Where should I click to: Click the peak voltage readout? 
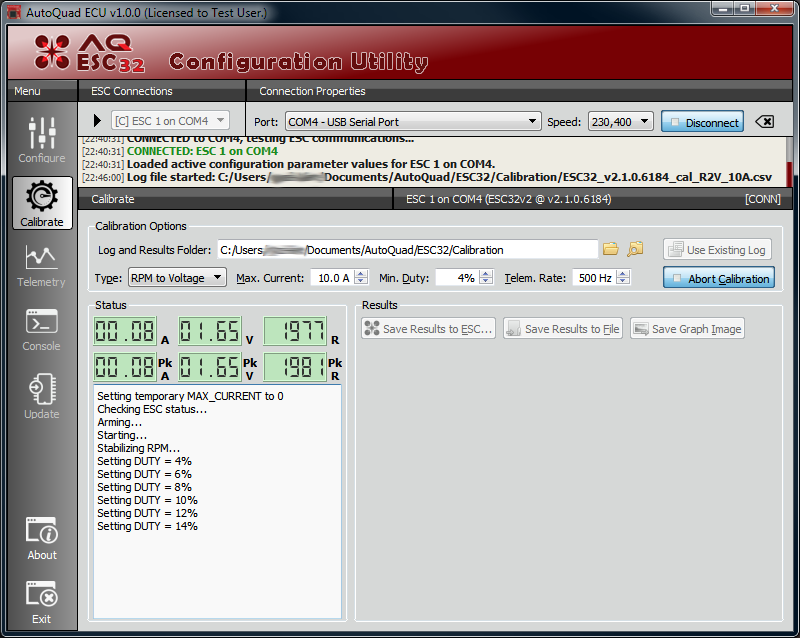(210, 366)
